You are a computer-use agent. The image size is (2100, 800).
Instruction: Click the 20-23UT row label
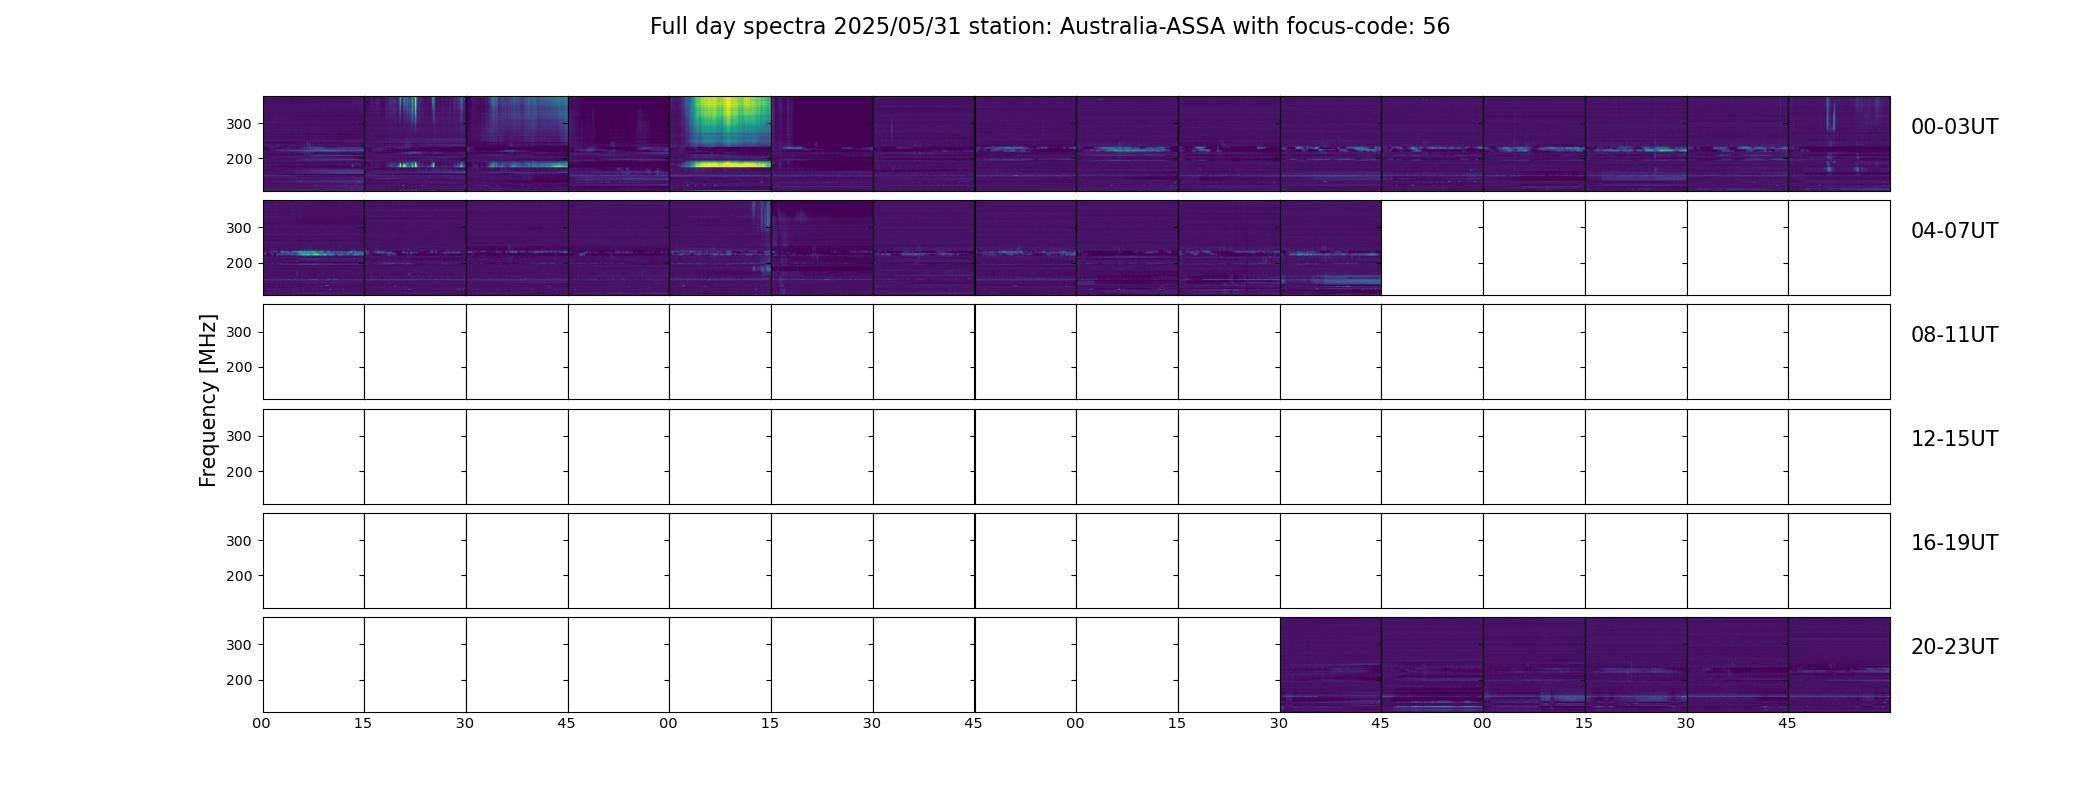1954,647
